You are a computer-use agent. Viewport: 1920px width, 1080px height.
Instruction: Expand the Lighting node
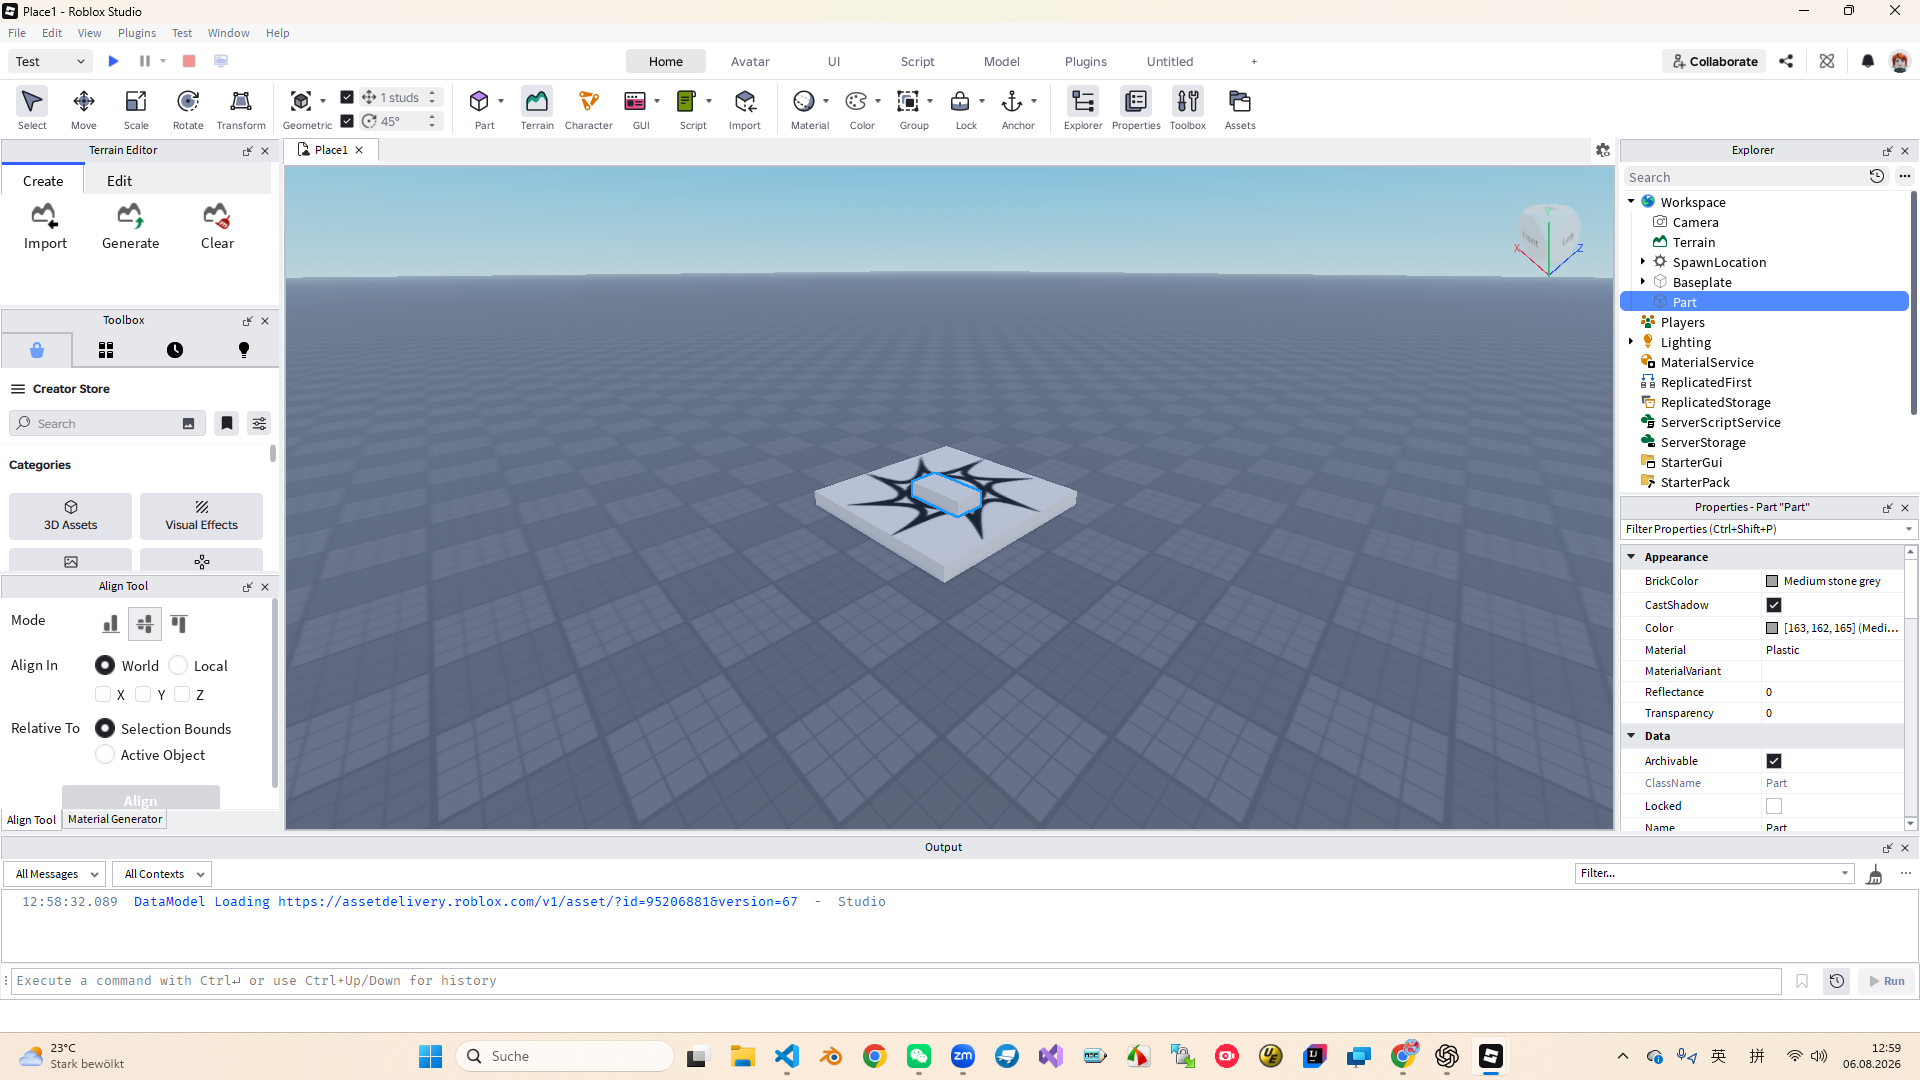click(x=1631, y=342)
